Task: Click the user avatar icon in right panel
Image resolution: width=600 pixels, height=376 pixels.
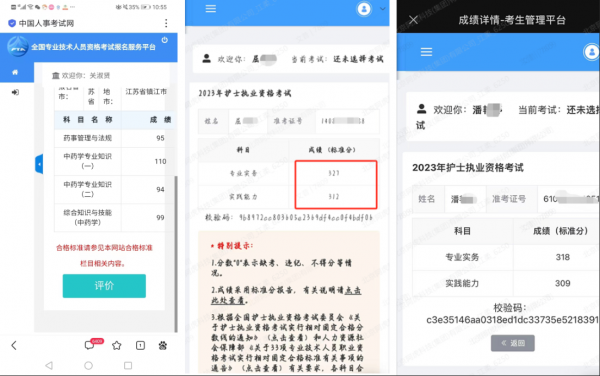Action: tap(592, 52)
